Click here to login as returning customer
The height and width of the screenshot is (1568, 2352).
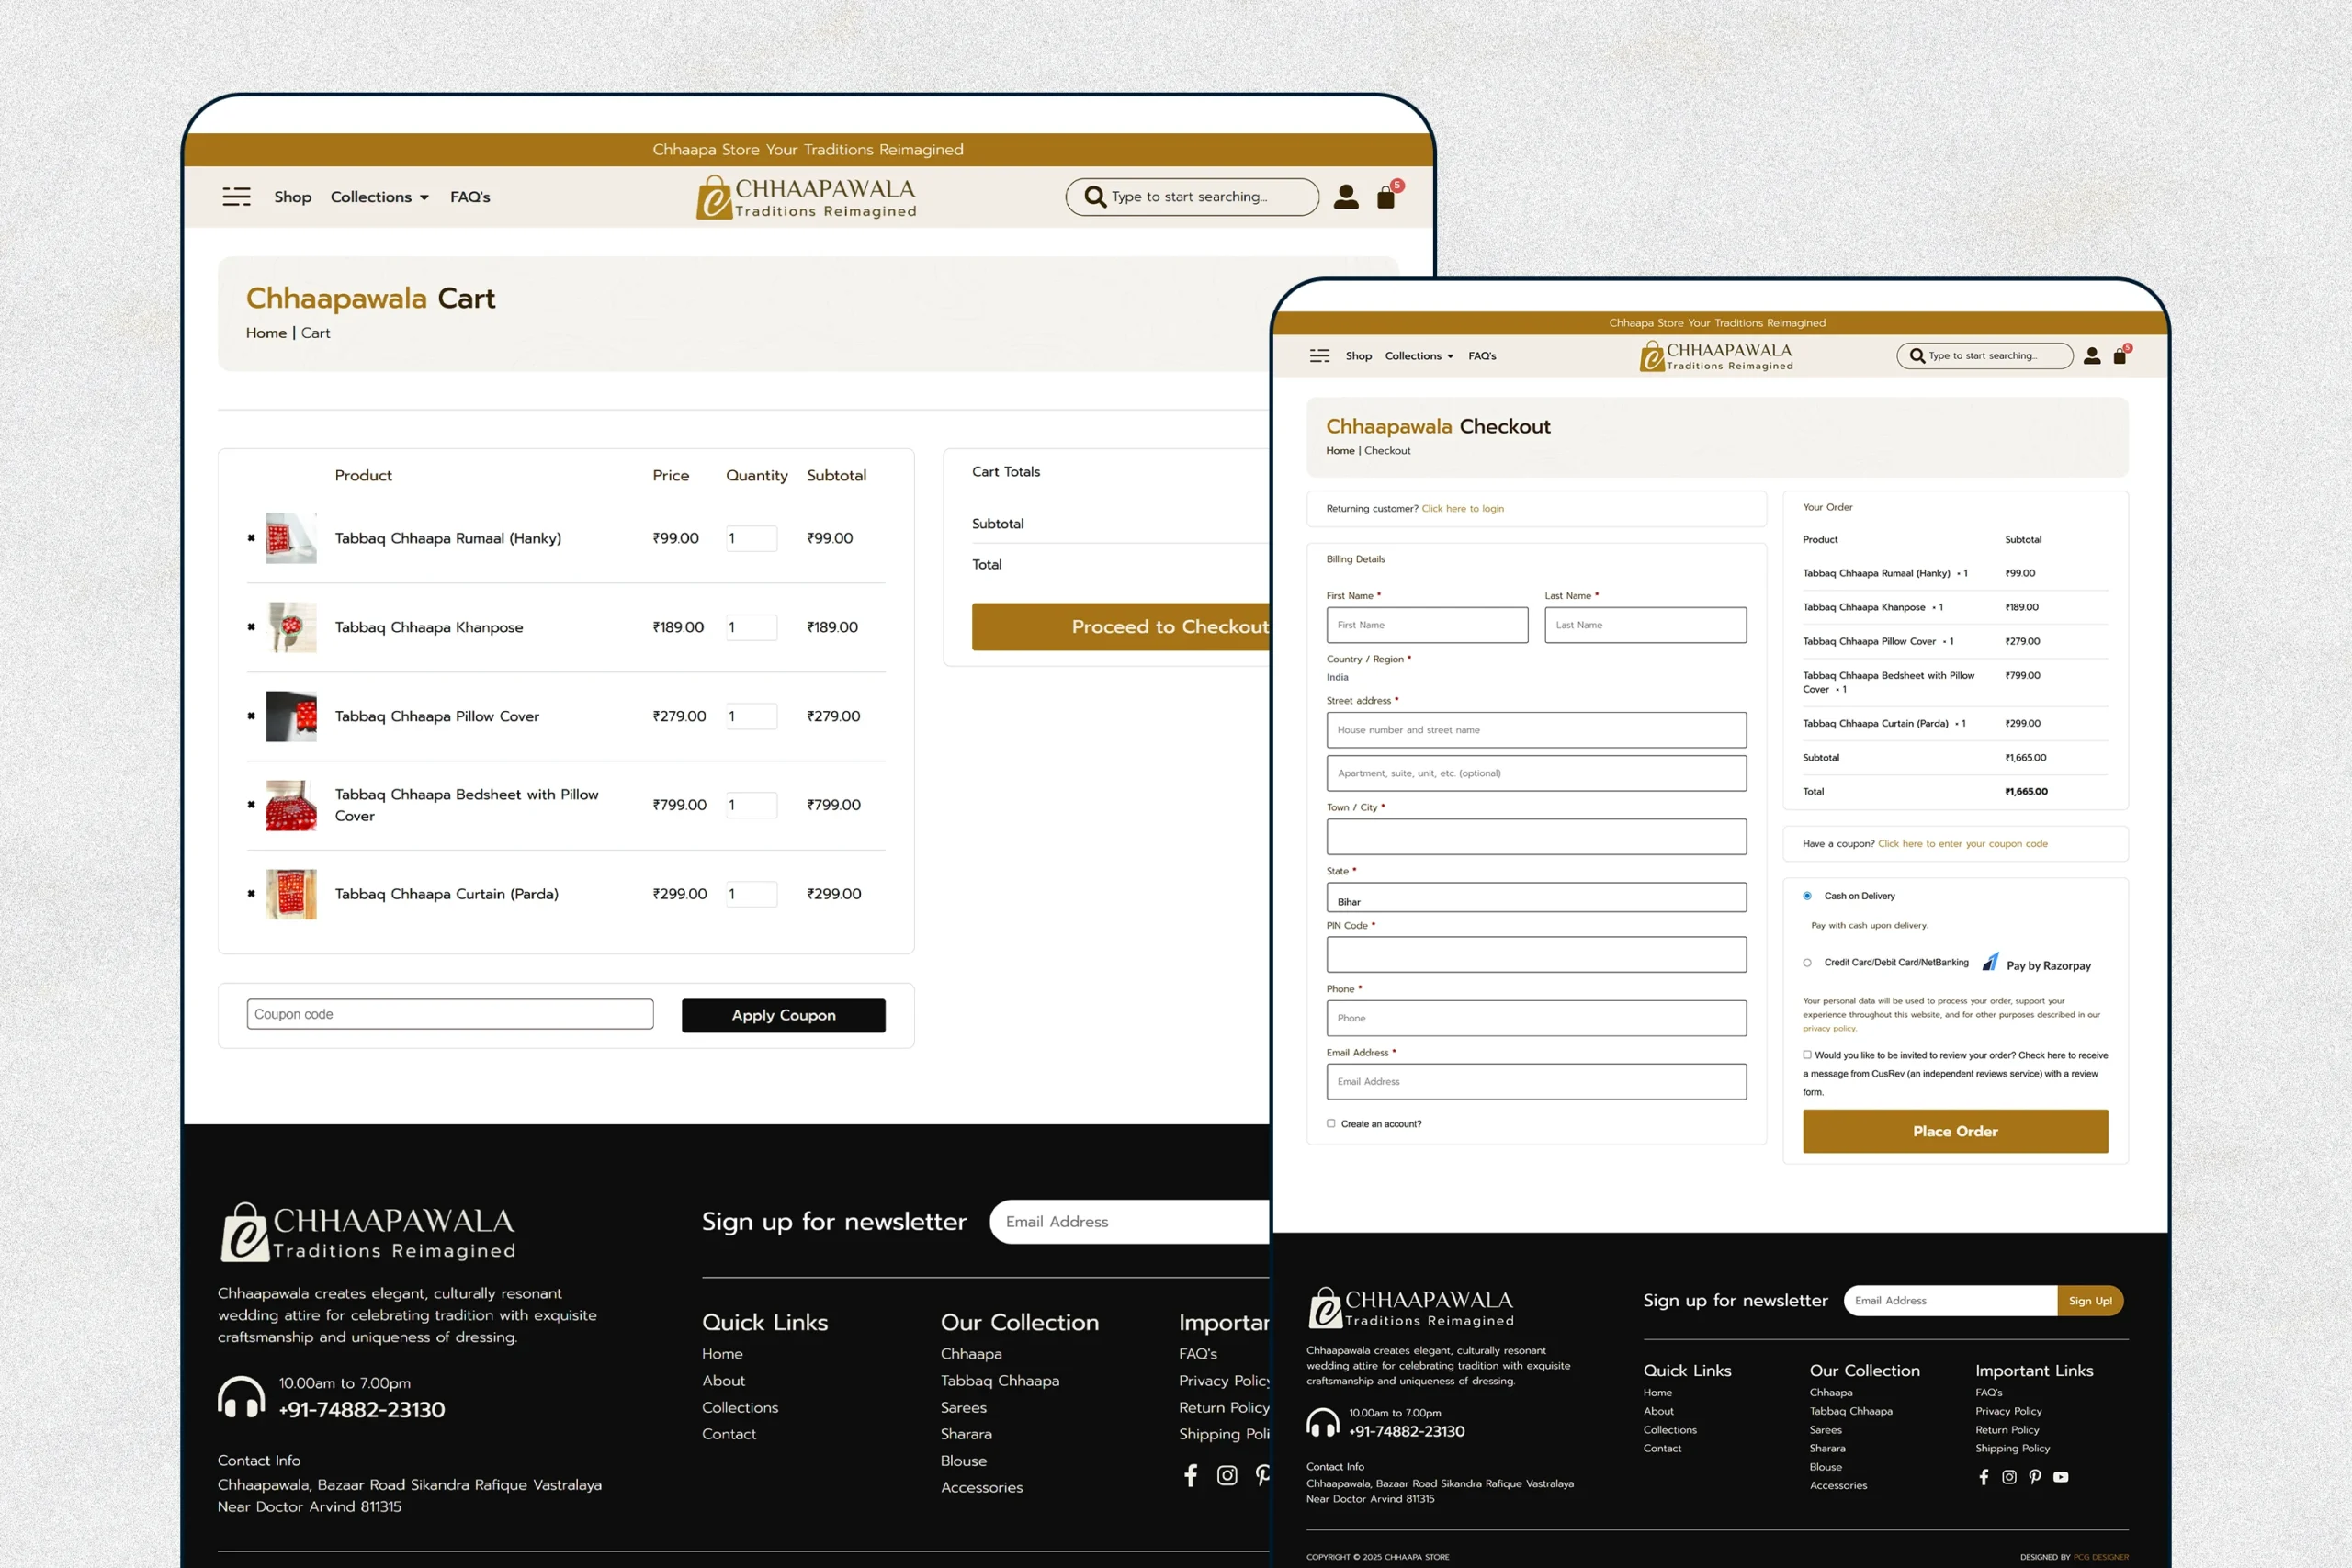click(x=1462, y=508)
